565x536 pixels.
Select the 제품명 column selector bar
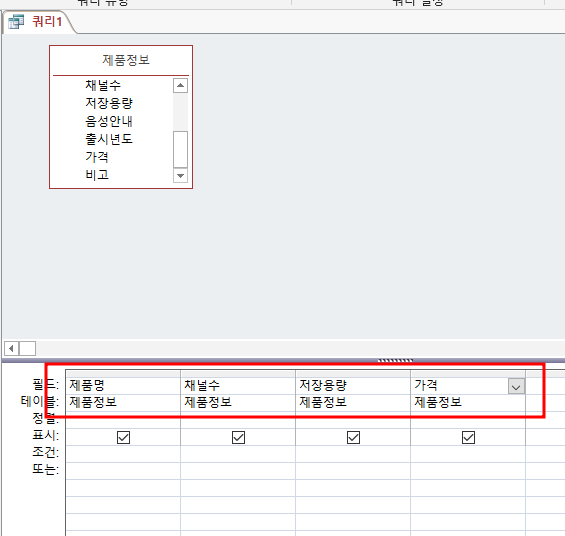click(x=123, y=374)
